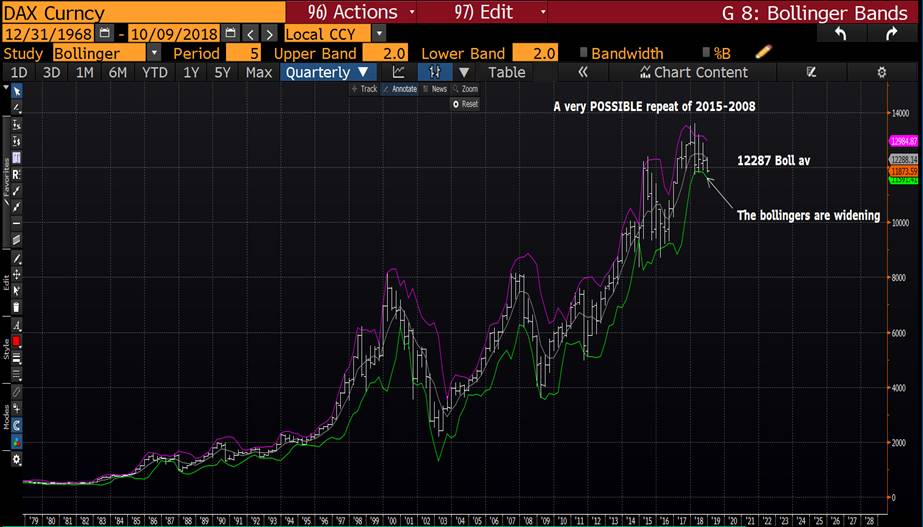923x527 pixels.
Task: Select the highlighted purple date-range tool
Action: (16, 158)
